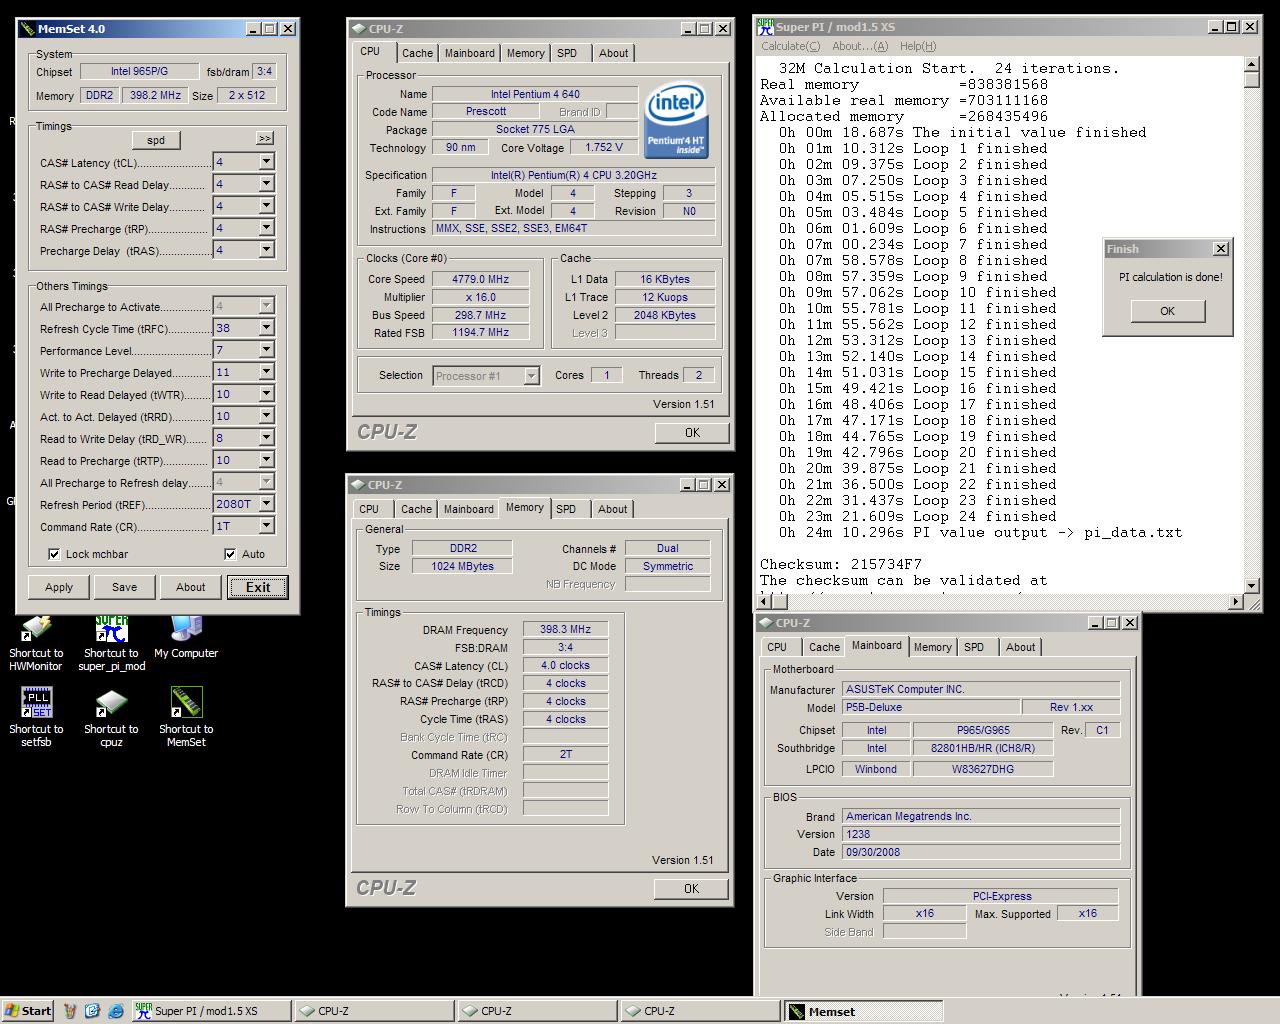Open the Command Rate (CR) dropdown
This screenshot has height=1024, width=1280.
[x=266, y=526]
